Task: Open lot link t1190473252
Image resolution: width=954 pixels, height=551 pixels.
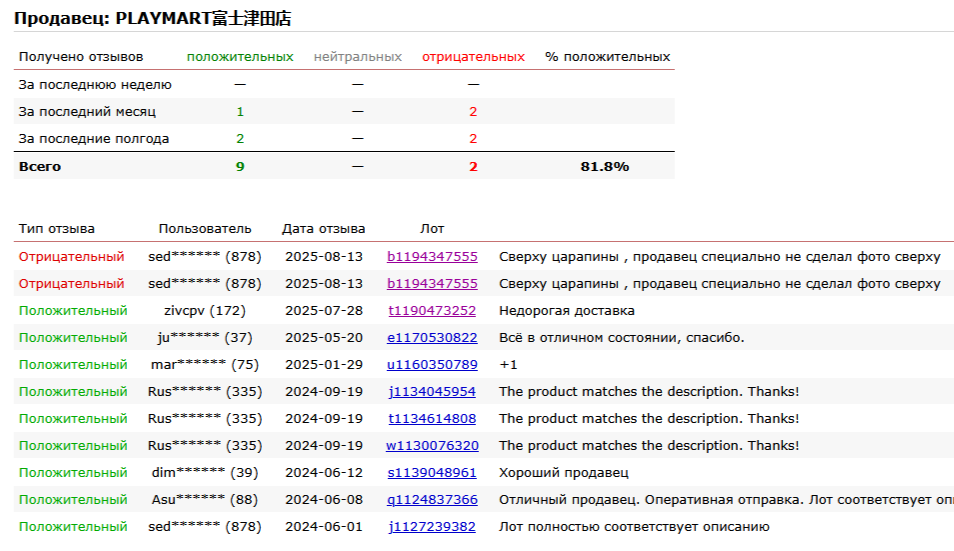Action: tap(432, 311)
